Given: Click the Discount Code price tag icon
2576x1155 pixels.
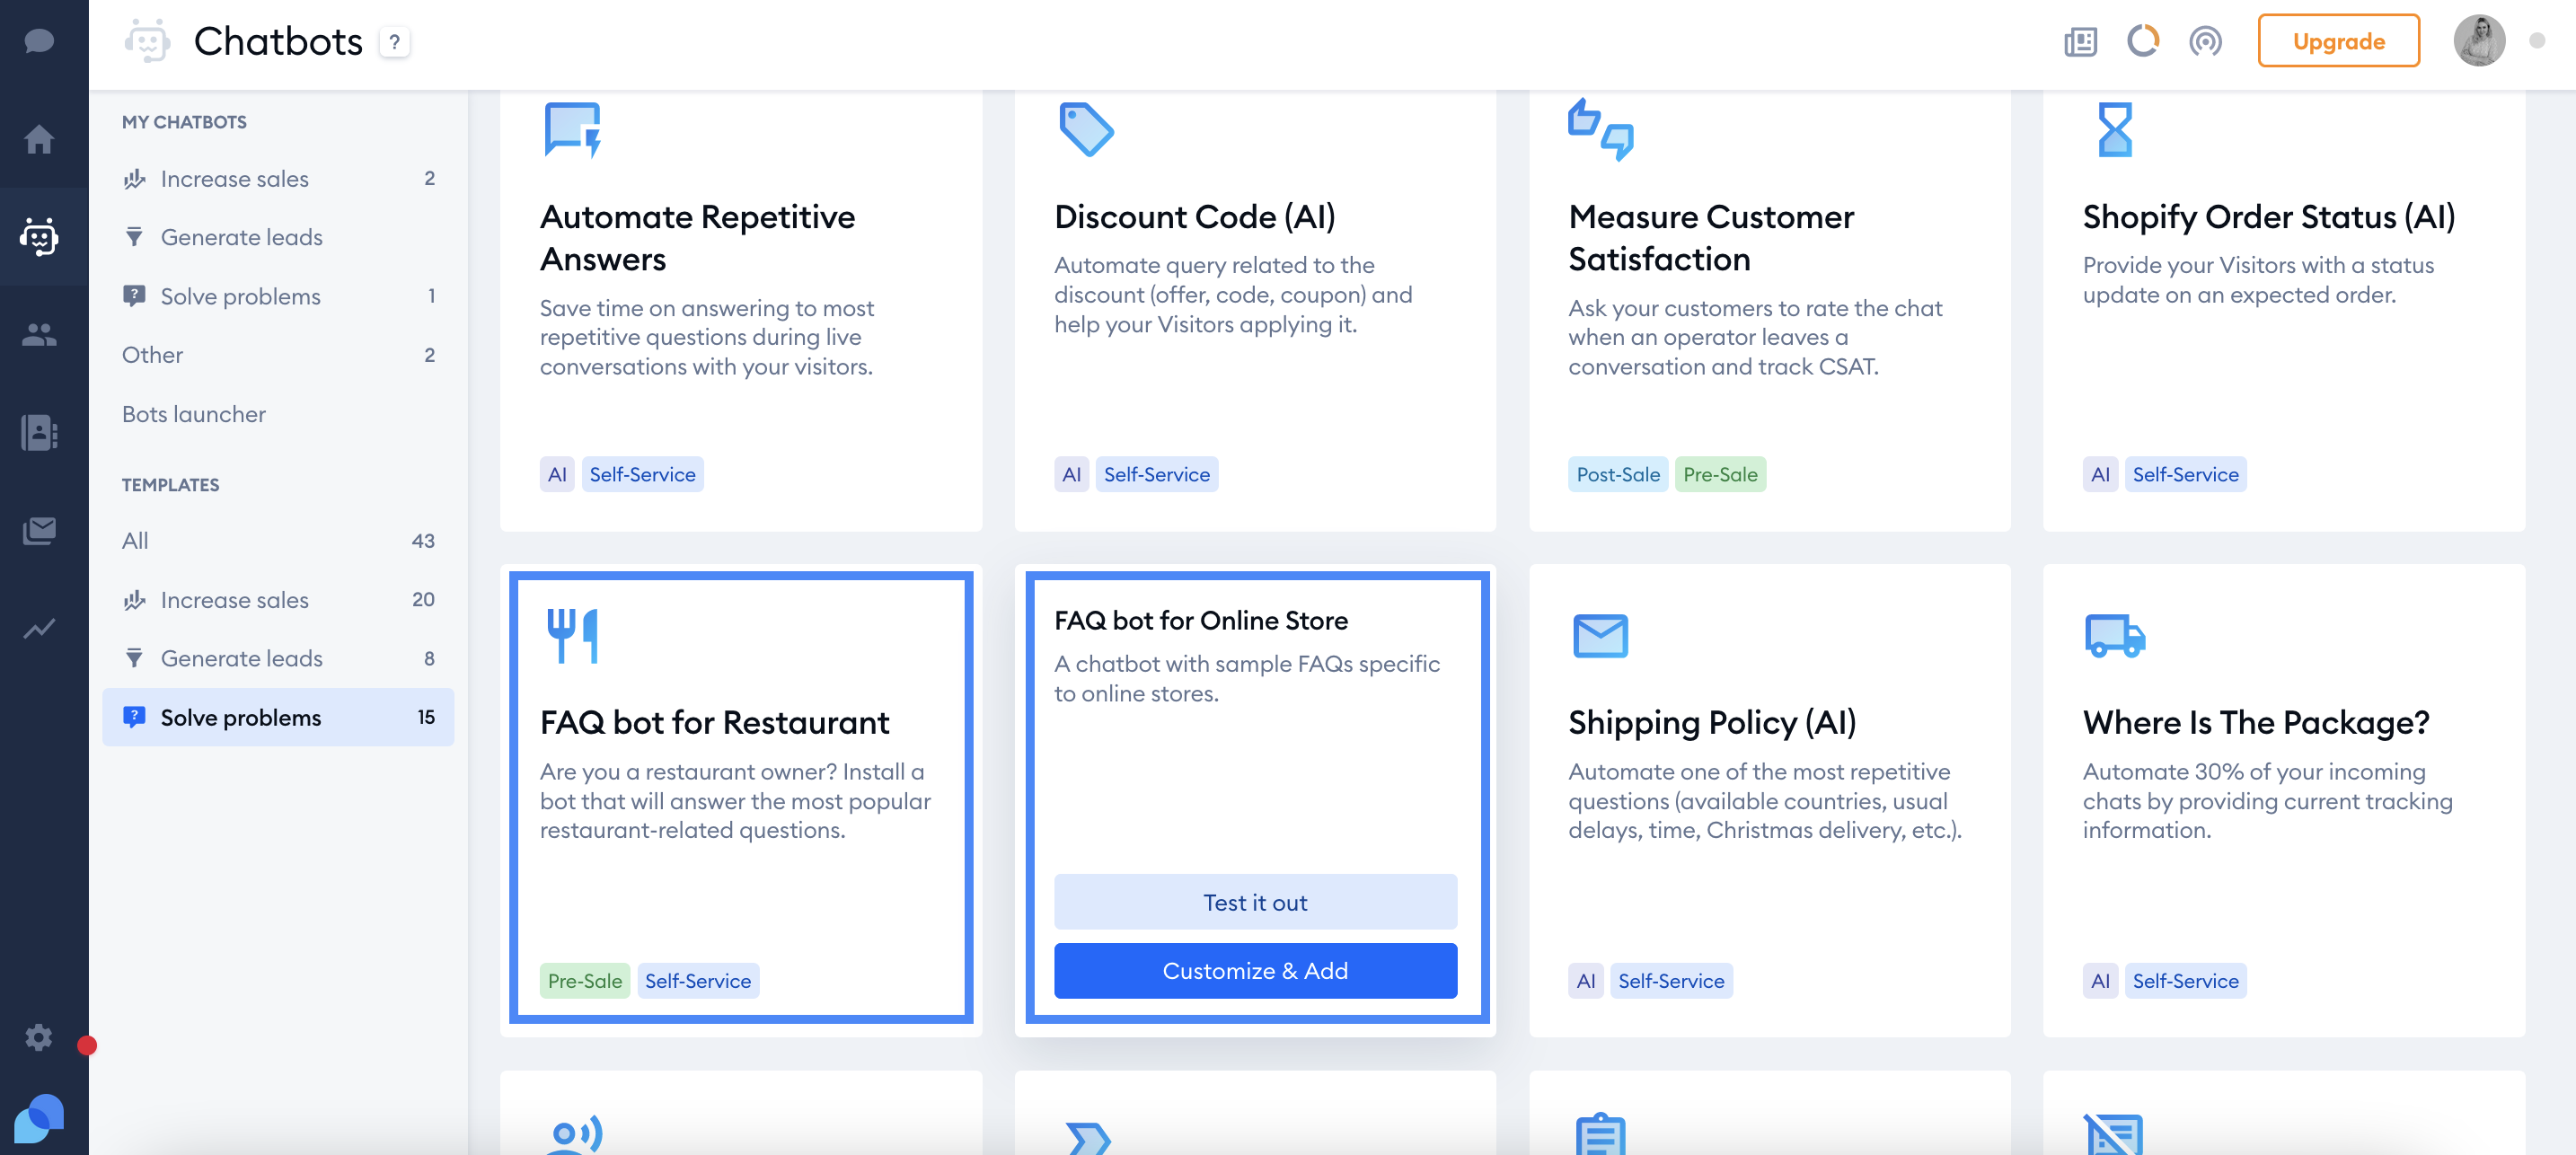Looking at the screenshot, I should 1086,129.
